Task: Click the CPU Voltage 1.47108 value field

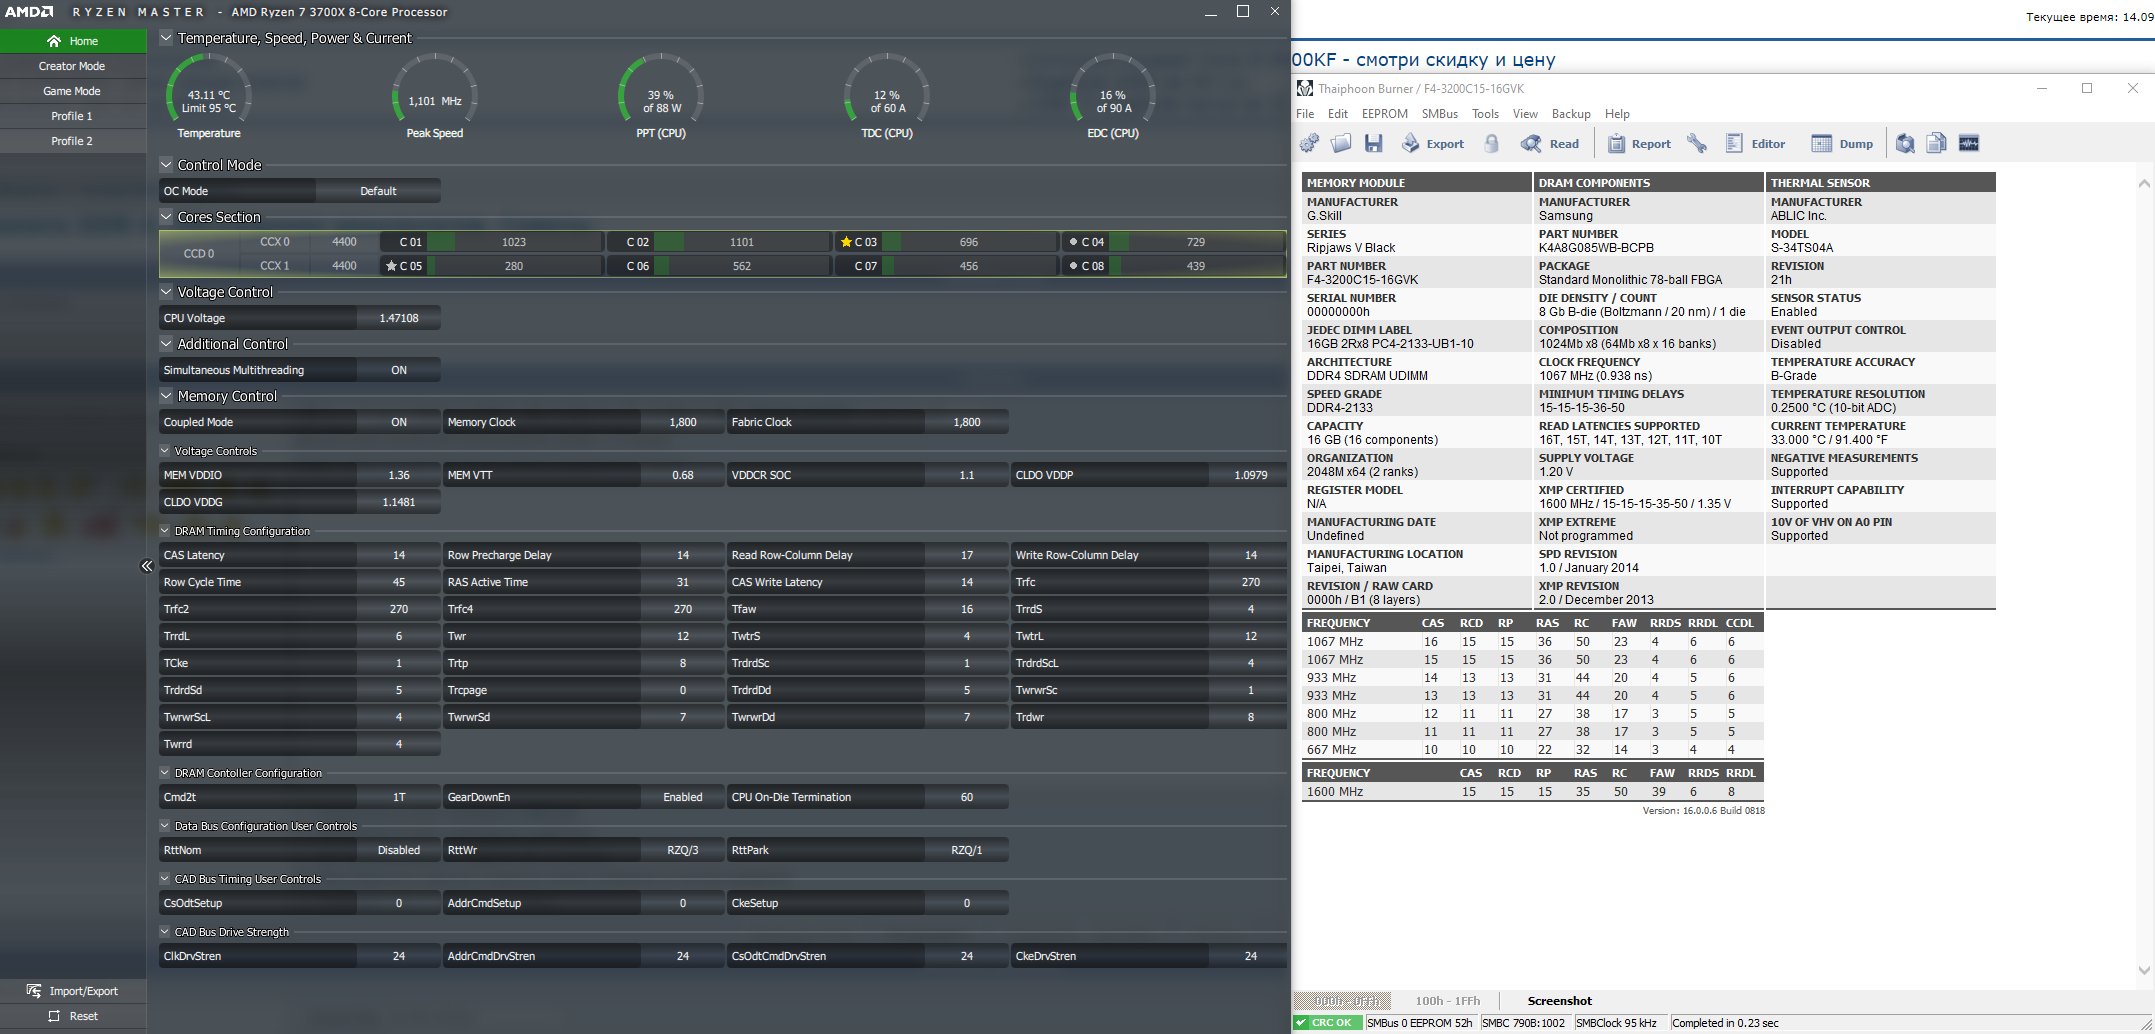Action: (x=399, y=318)
